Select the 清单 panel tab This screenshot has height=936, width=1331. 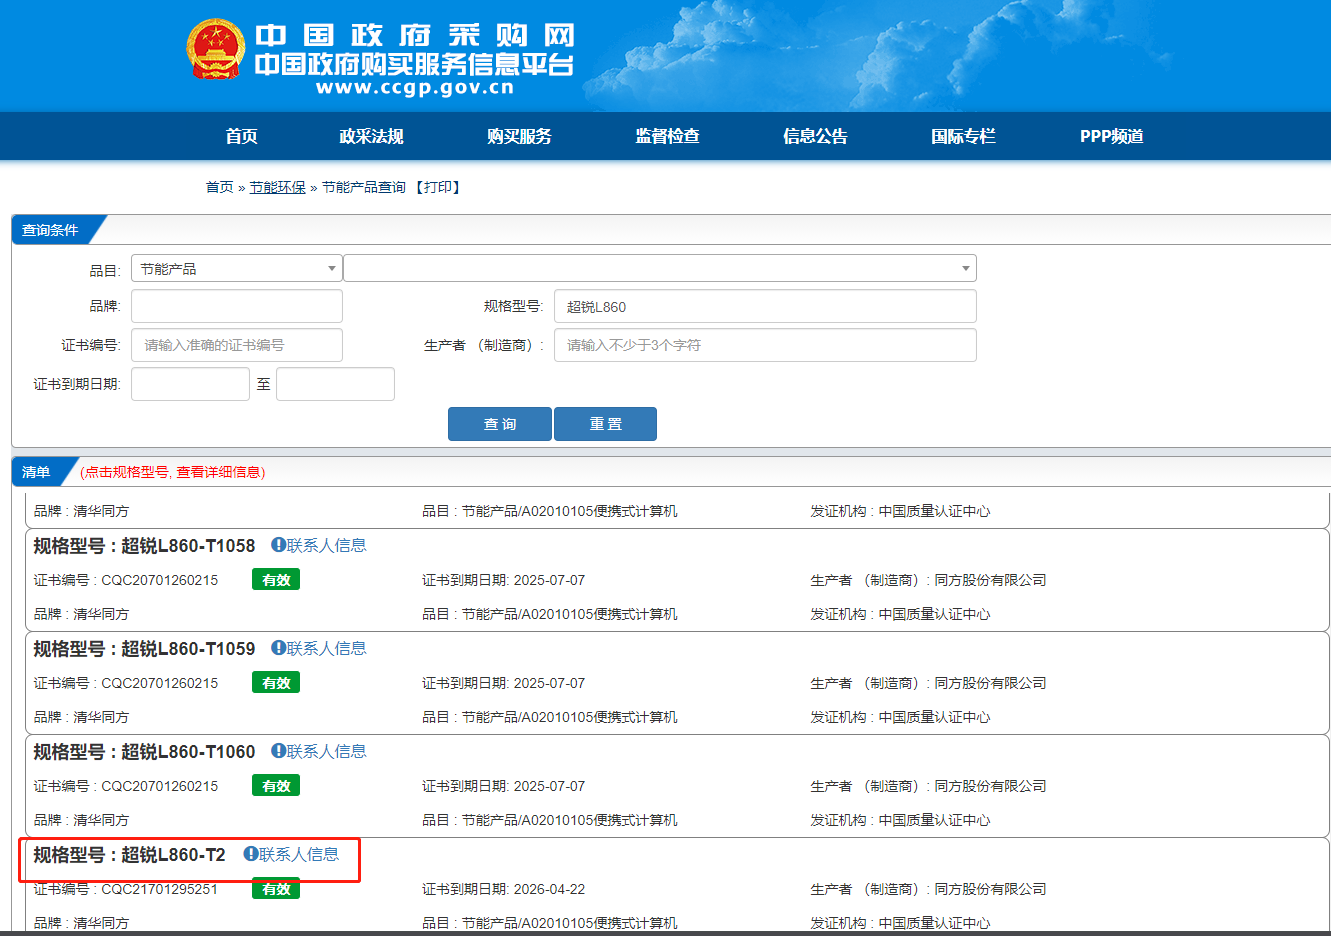[38, 472]
